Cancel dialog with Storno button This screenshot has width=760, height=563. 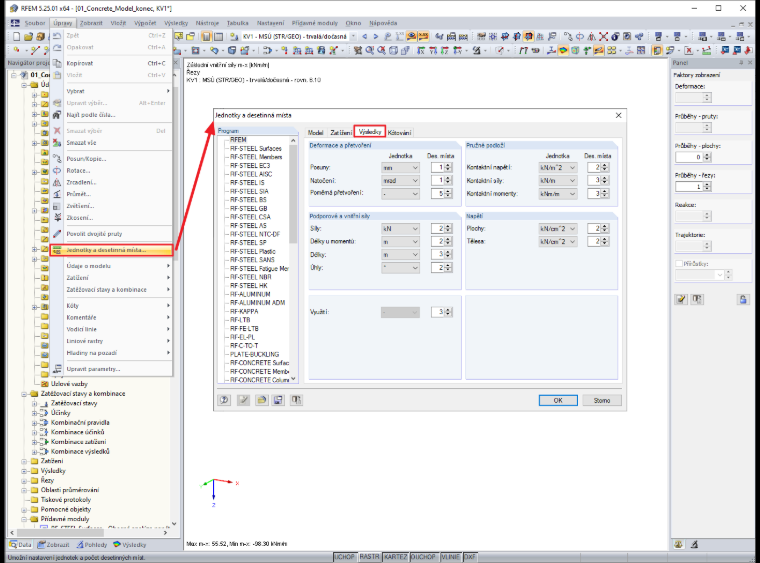[x=602, y=400]
